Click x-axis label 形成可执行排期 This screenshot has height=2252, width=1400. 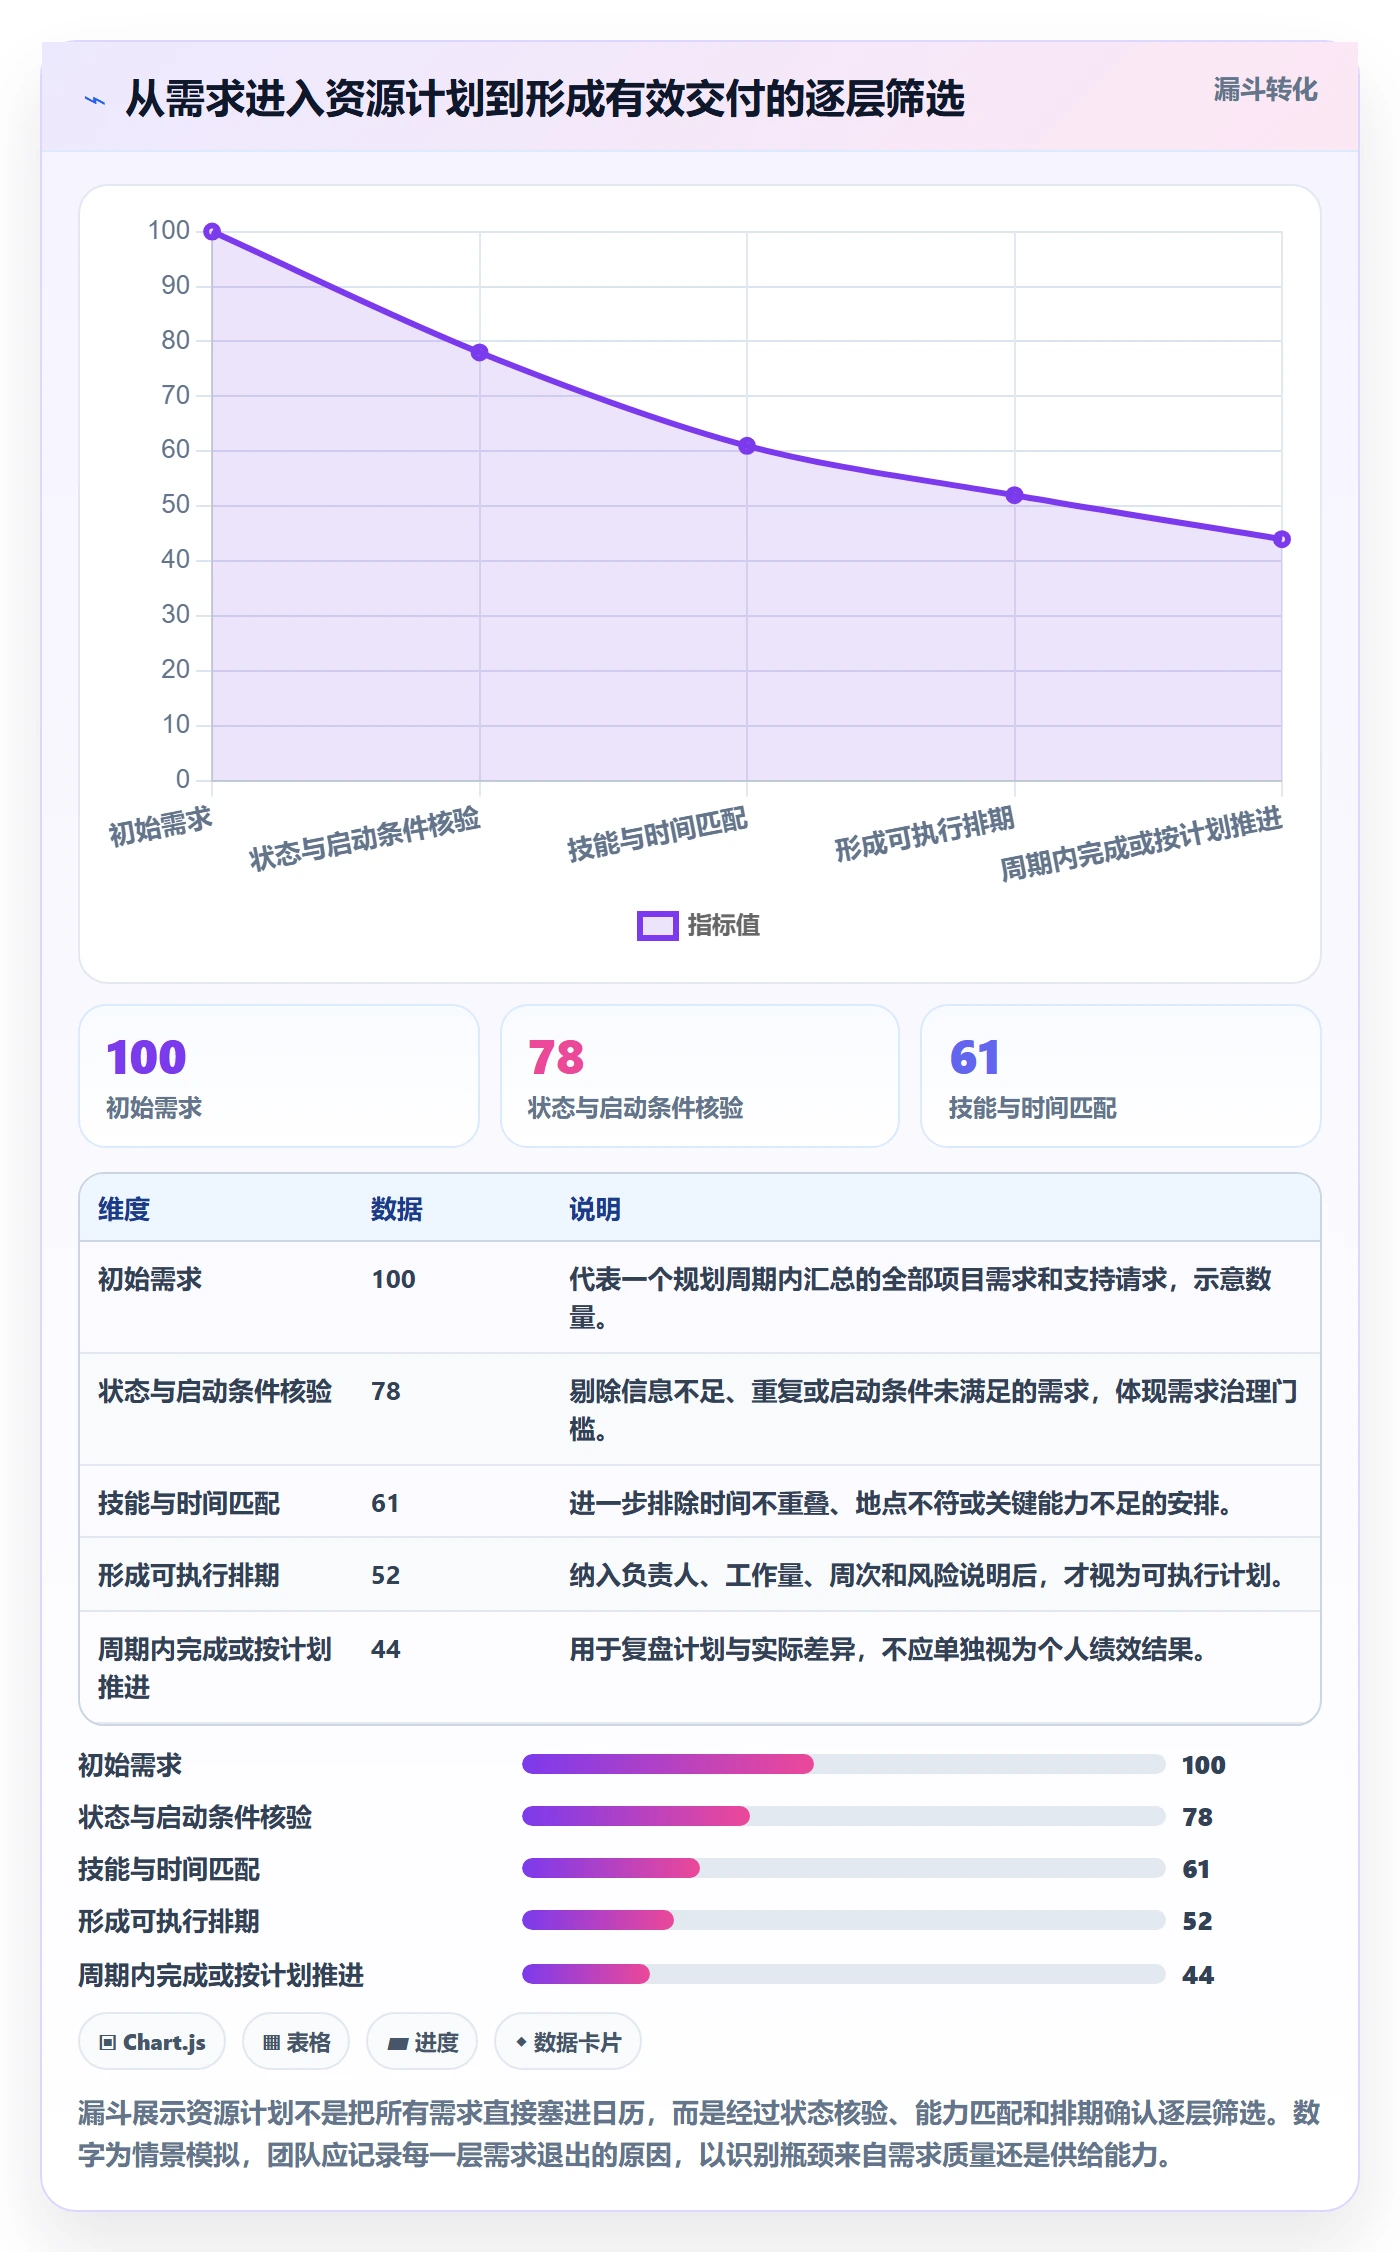(925, 834)
